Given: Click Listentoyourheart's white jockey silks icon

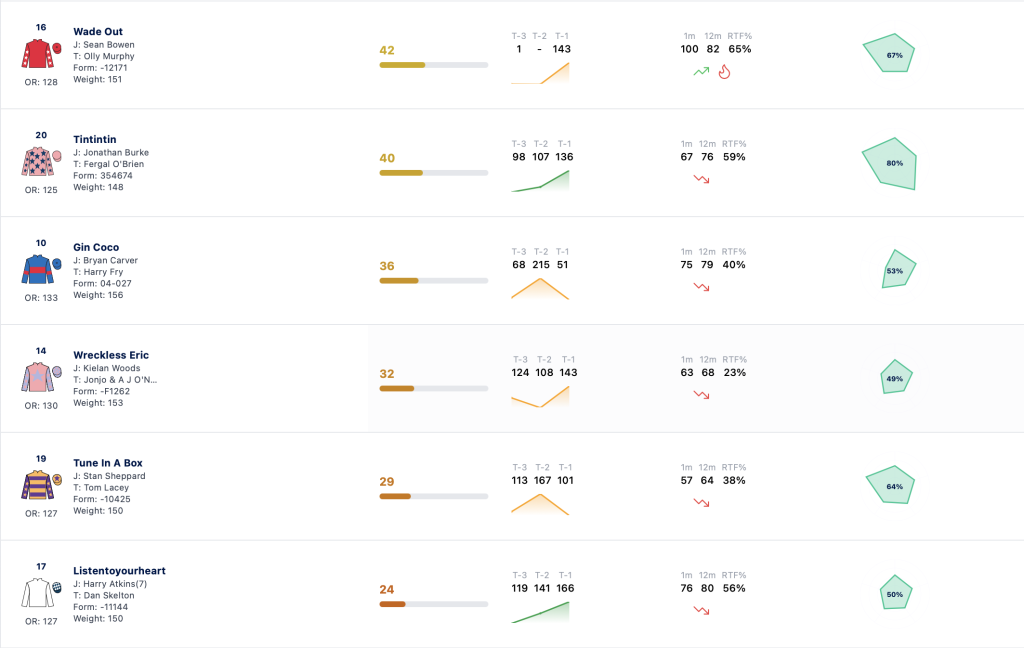Looking at the screenshot, I should tap(41, 592).
